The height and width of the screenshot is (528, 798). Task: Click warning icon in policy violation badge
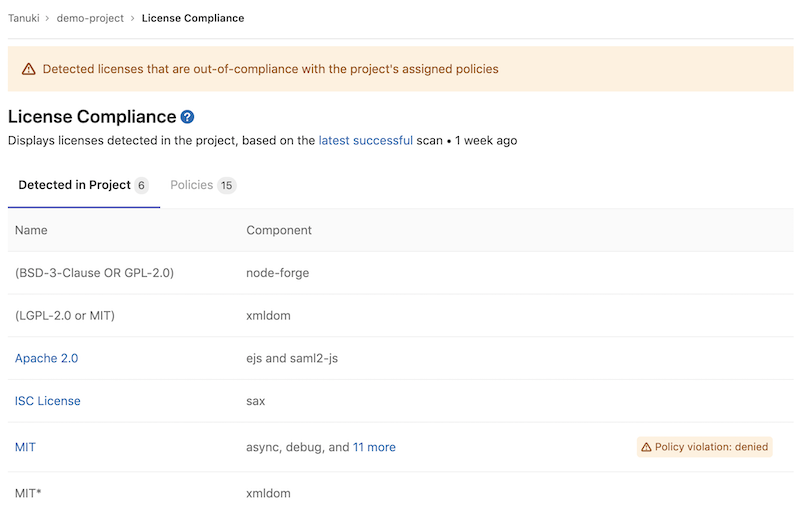[646, 447]
